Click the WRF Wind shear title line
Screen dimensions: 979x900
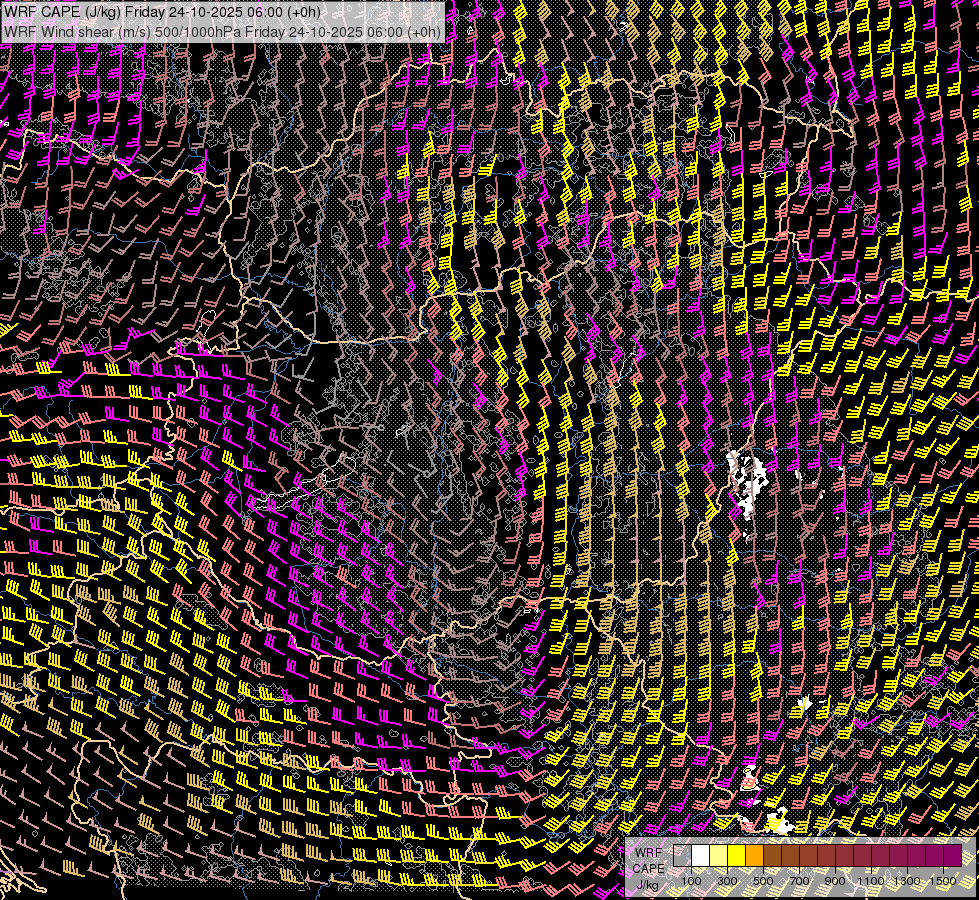click(x=222, y=32)
